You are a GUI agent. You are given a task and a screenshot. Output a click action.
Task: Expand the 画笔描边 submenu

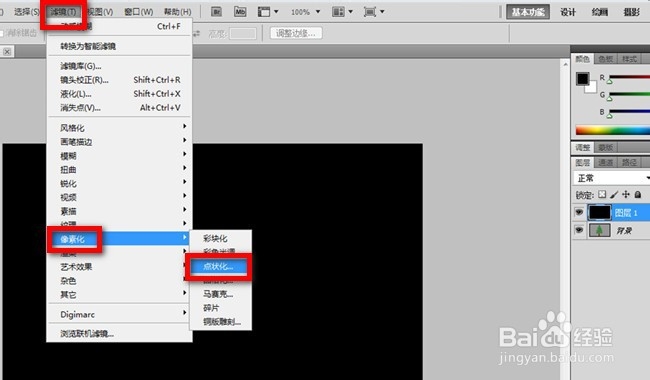[x=119, y=142]
